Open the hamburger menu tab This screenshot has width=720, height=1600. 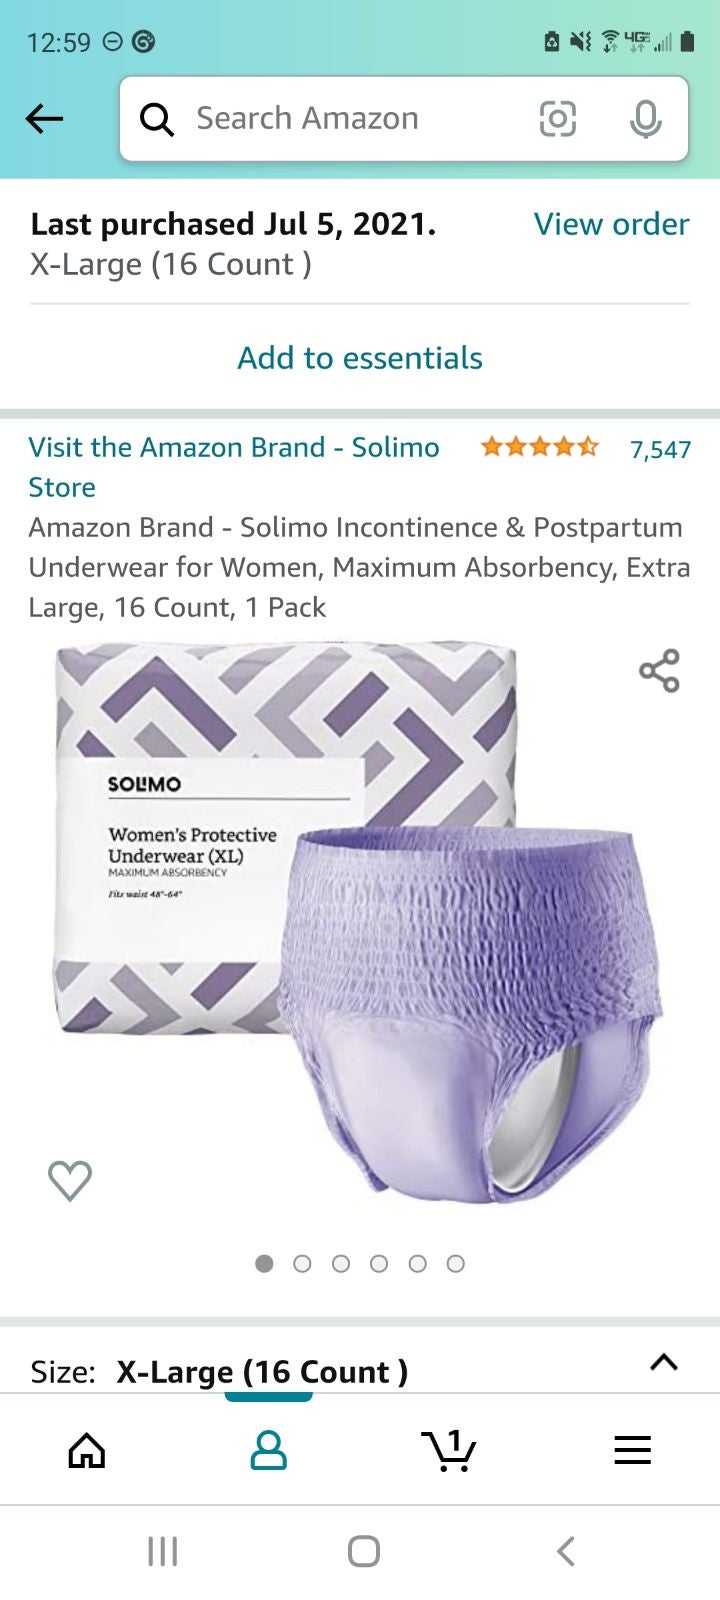coord(632,1449)
